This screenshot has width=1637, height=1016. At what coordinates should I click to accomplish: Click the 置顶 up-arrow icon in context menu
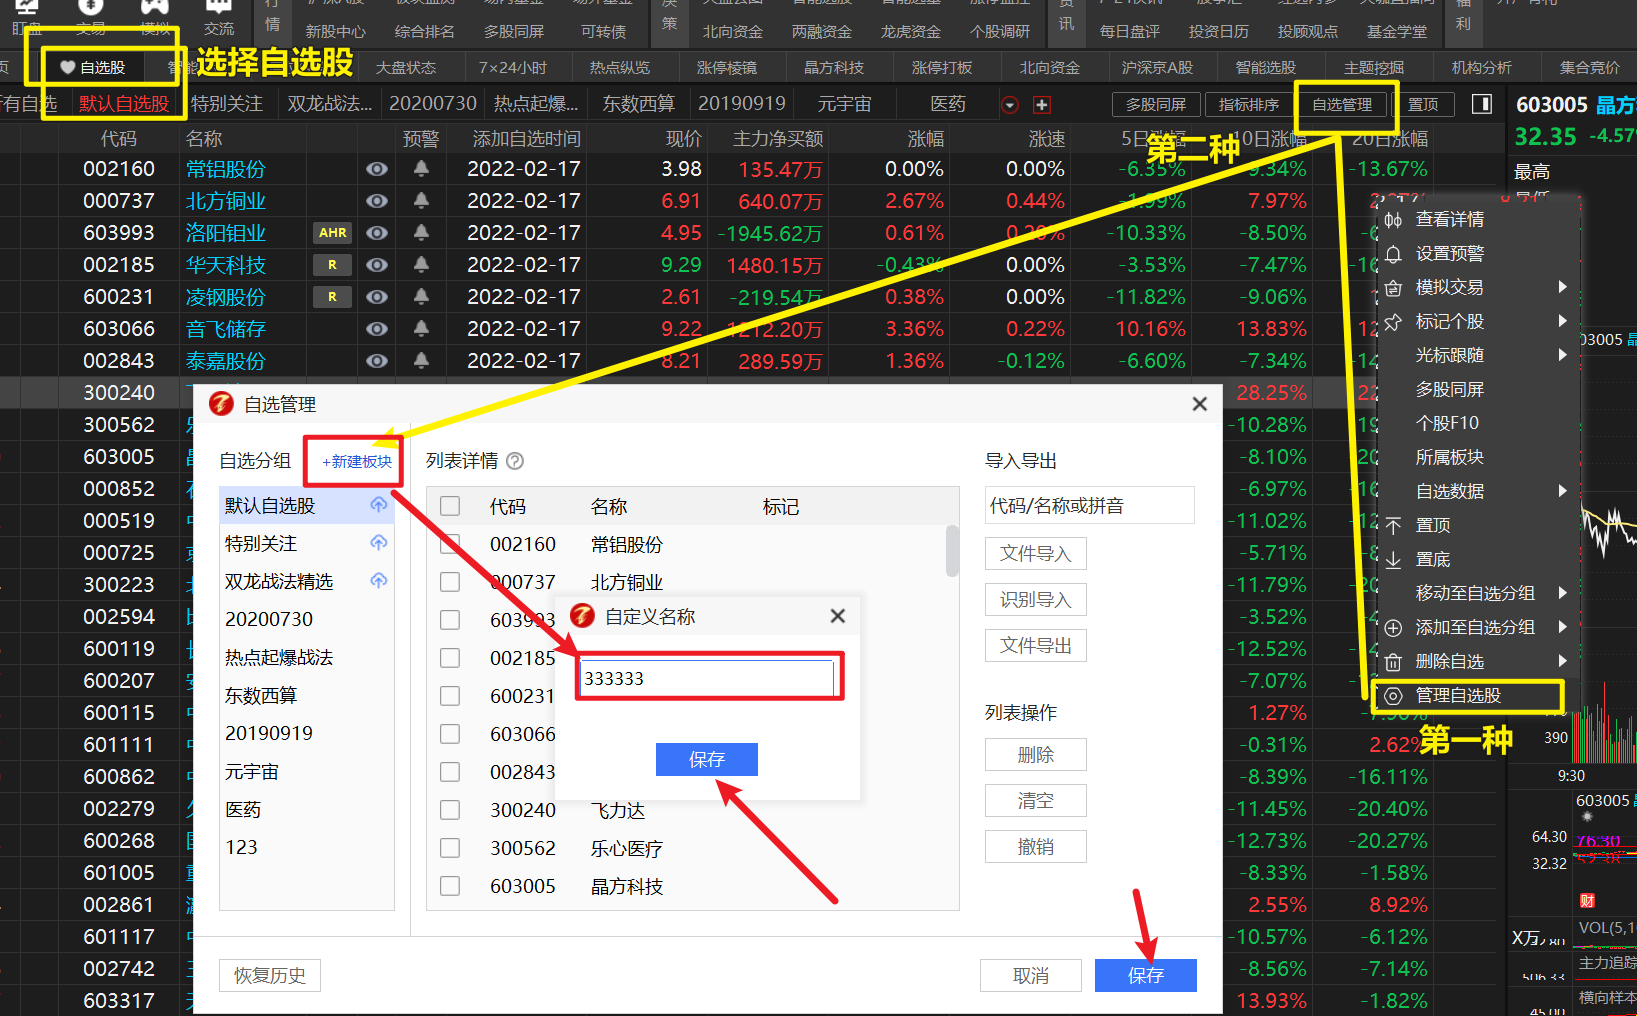1393,525
